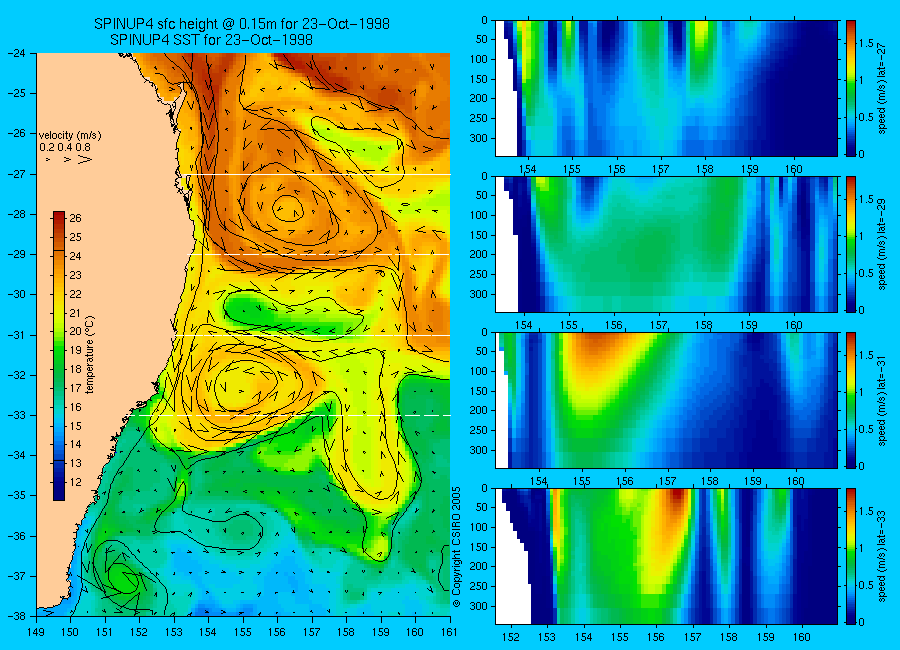Click the '-33' latitude tick on the SST map
Screen dimensions: 900x650
coord(17,415)
